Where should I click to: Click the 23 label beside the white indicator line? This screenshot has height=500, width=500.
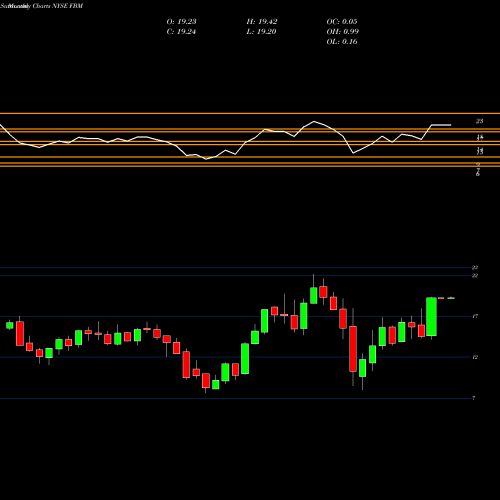pyautogui.click(x=479, y=121)
